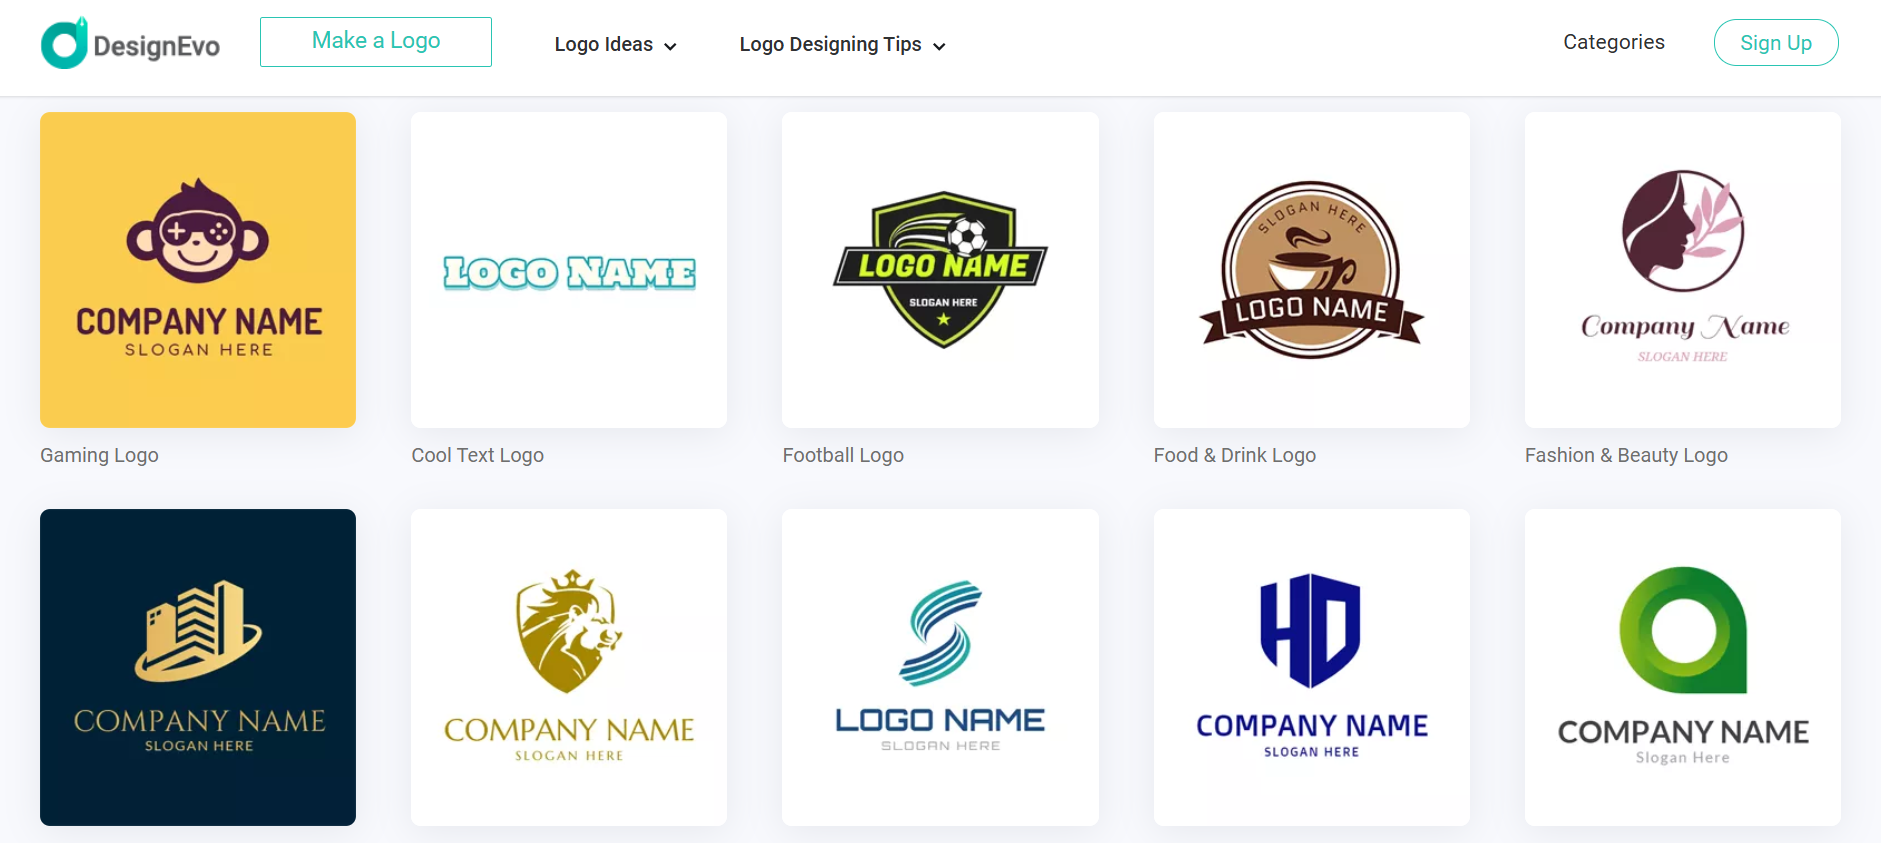Click the Sign Up button

coord(1776,43)
